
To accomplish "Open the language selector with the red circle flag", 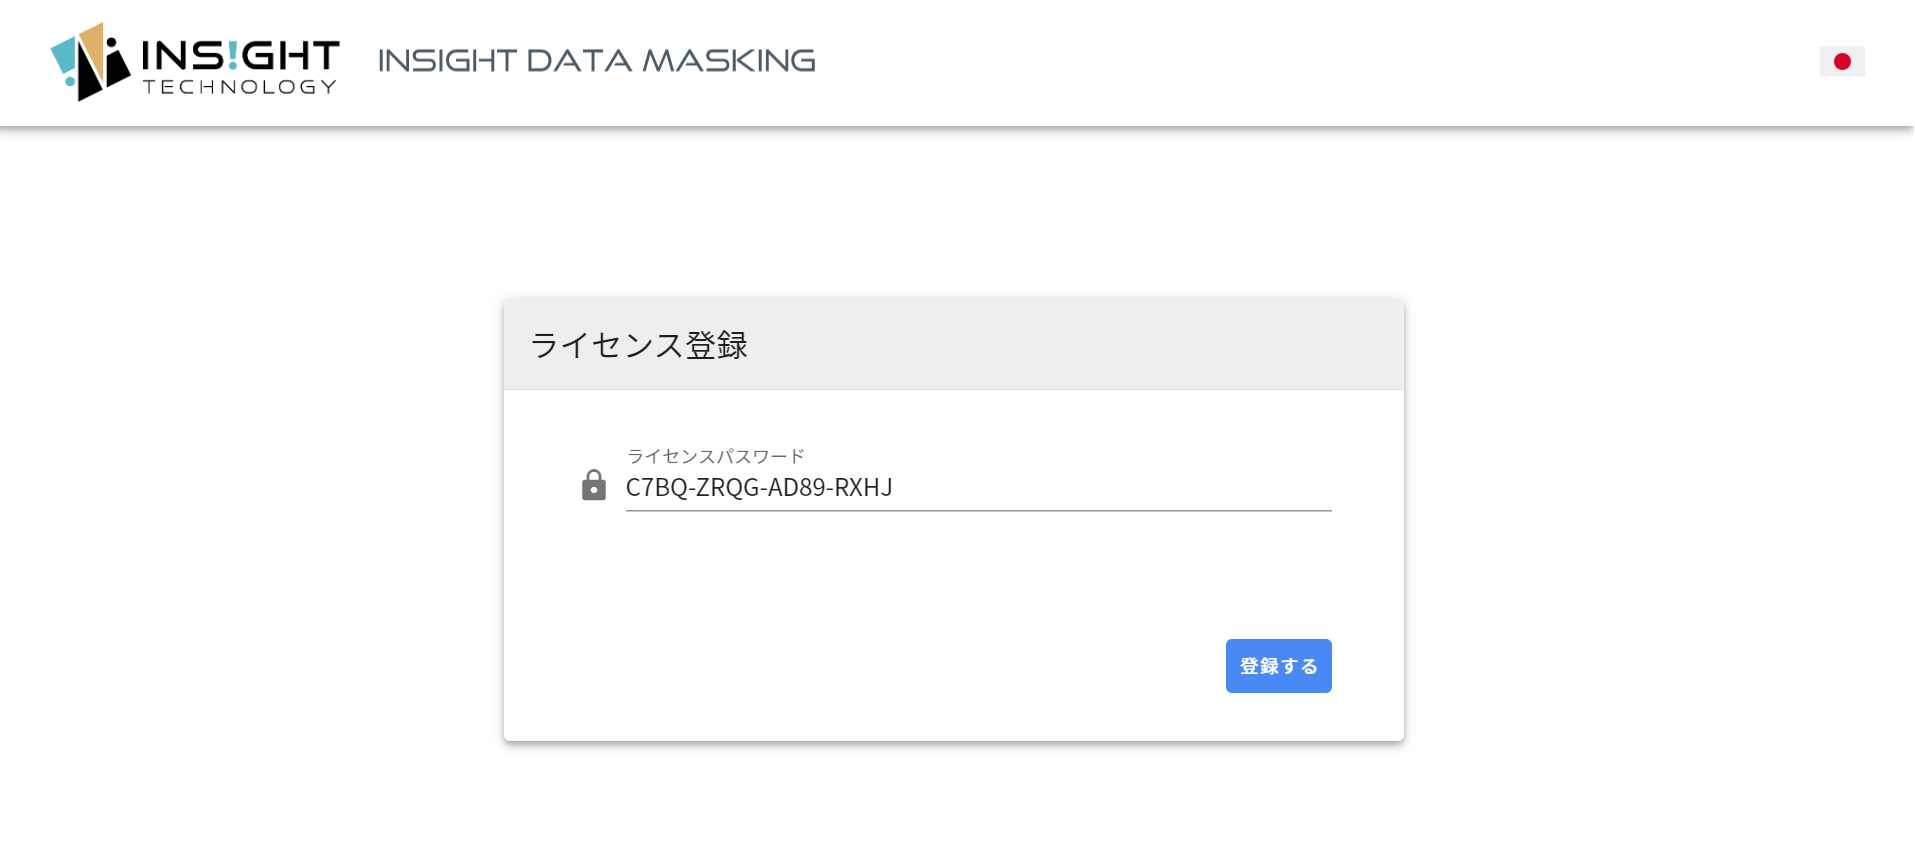I will 1841,62.
